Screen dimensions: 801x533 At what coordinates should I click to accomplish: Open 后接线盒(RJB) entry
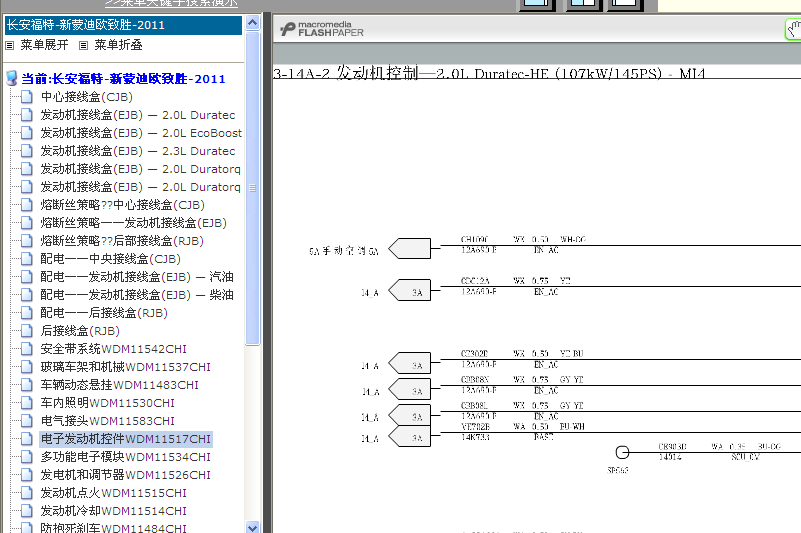click(x=80, y=331)
